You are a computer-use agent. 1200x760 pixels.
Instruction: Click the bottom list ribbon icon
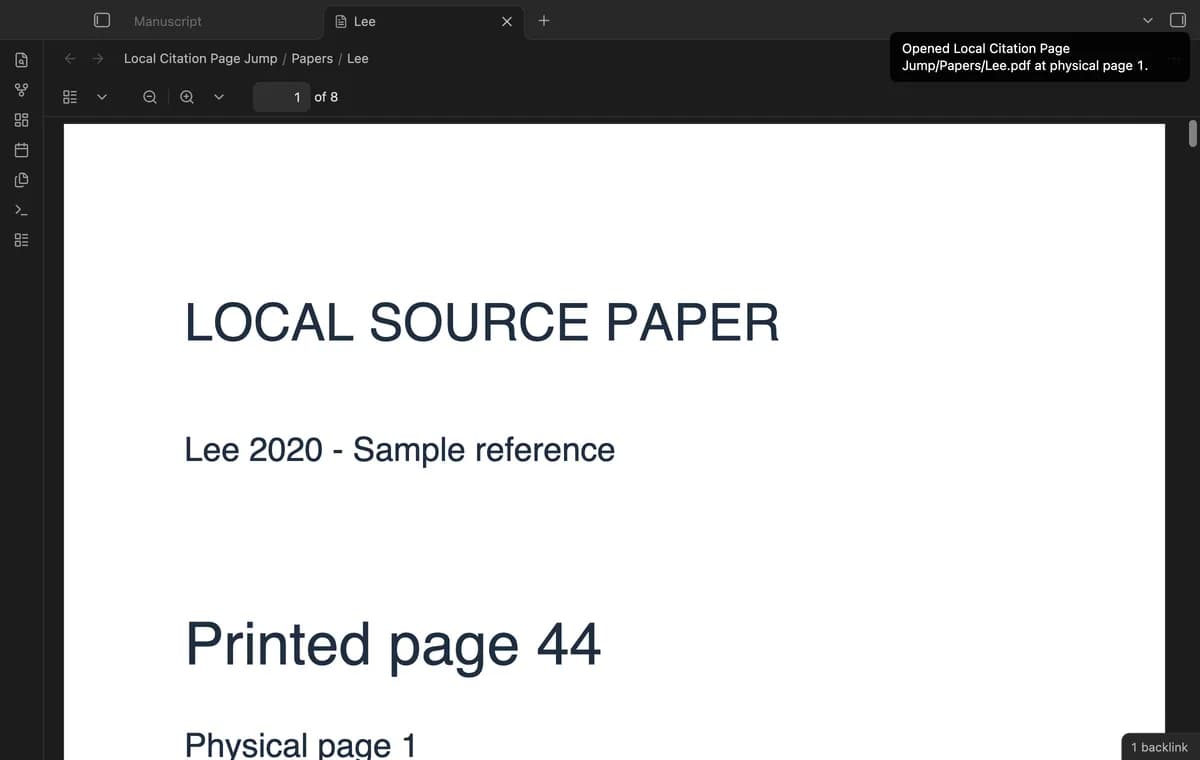click(x=21, y=241)
